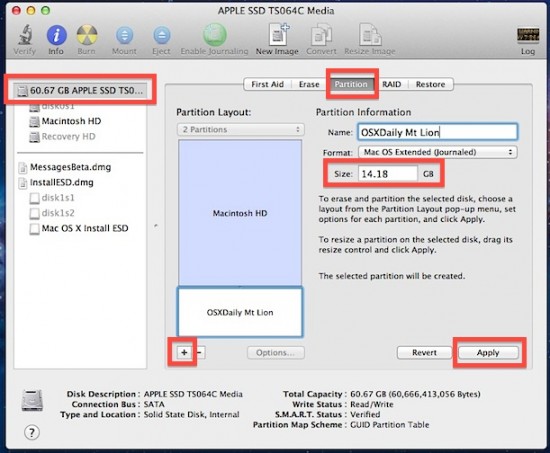
Task: Switch to the Restore tab
Action: [x=430, y=84]
